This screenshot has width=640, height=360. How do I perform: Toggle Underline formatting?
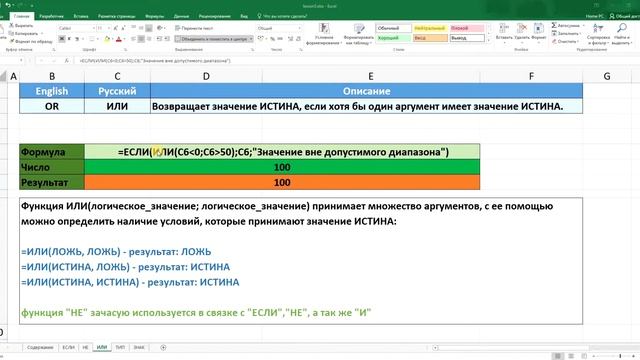pos(77,39)
